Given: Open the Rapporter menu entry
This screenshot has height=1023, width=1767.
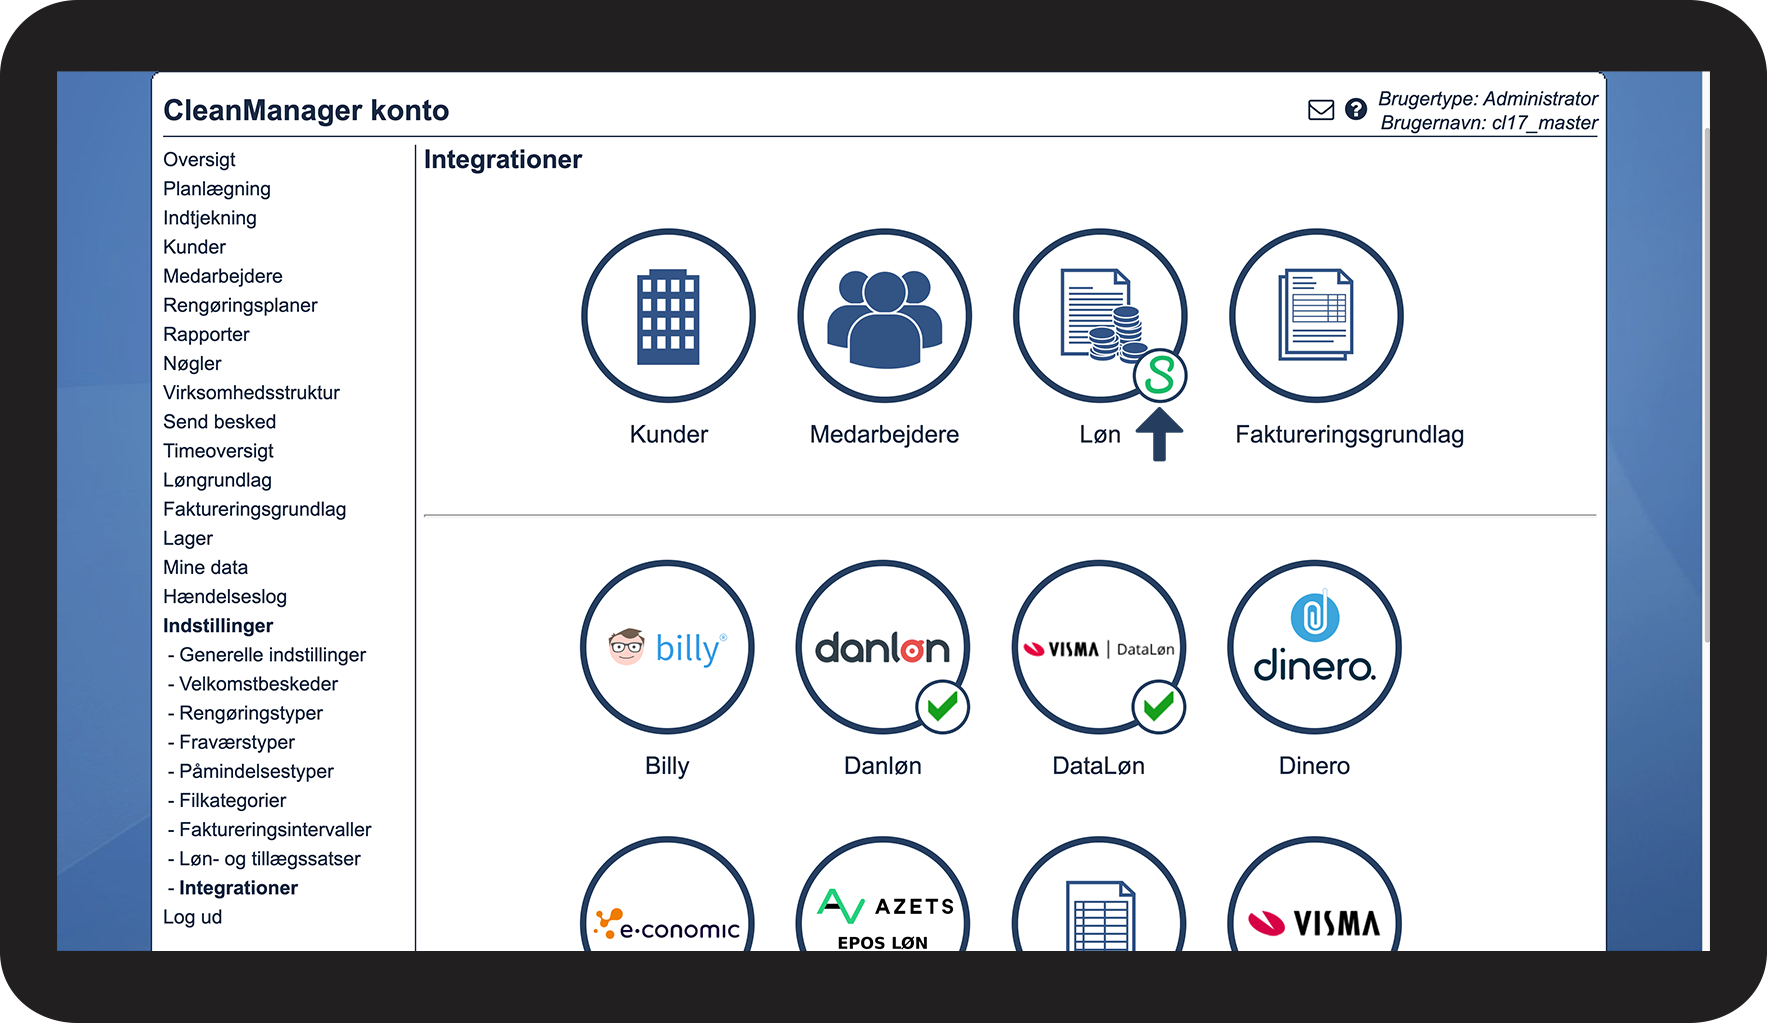Looking at the screenshot, I should click(206, 334).
